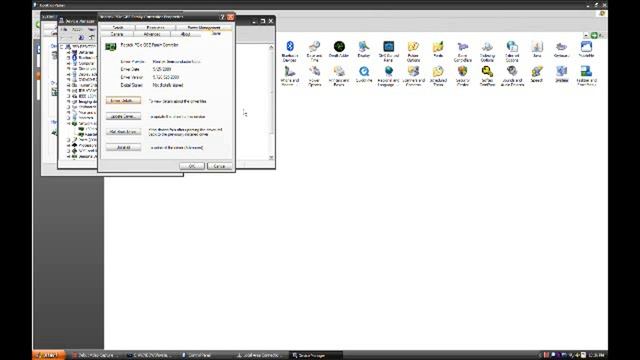Select the Computer node in device tree

pyautogui.click(x=86, y=63)
